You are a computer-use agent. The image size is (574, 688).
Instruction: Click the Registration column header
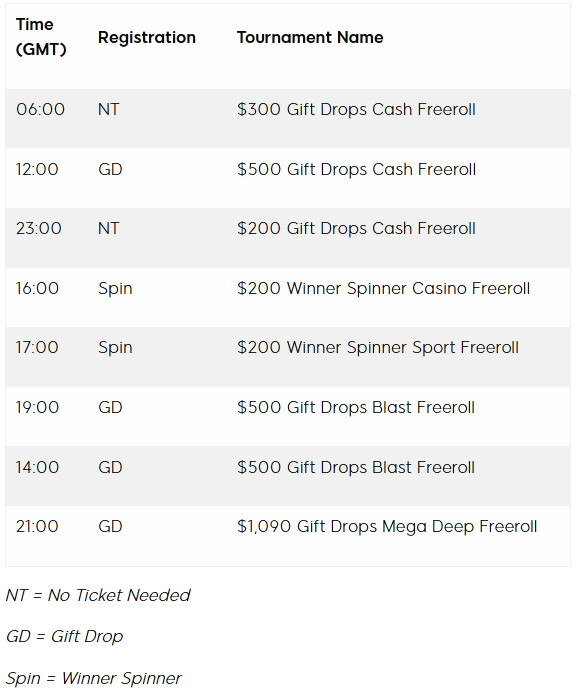(x=147, y=37)
